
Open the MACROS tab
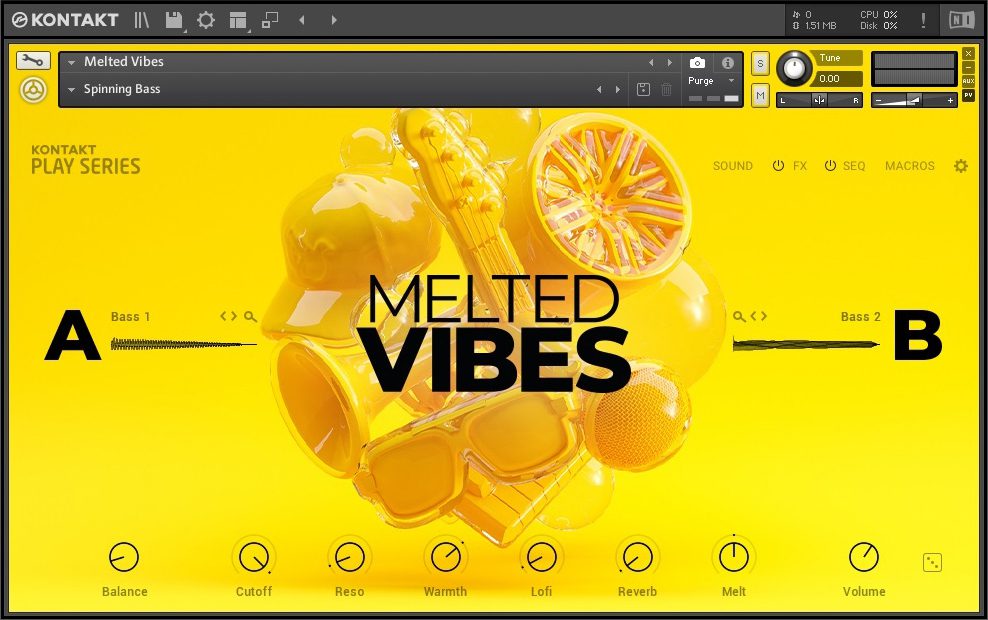coord(909,166)
